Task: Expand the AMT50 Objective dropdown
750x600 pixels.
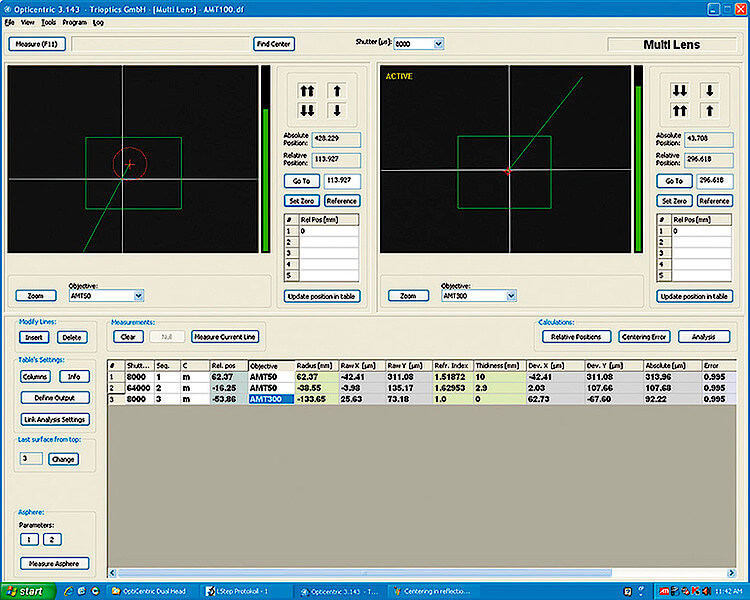Action: pyautogui.click(x=139, y=296)
